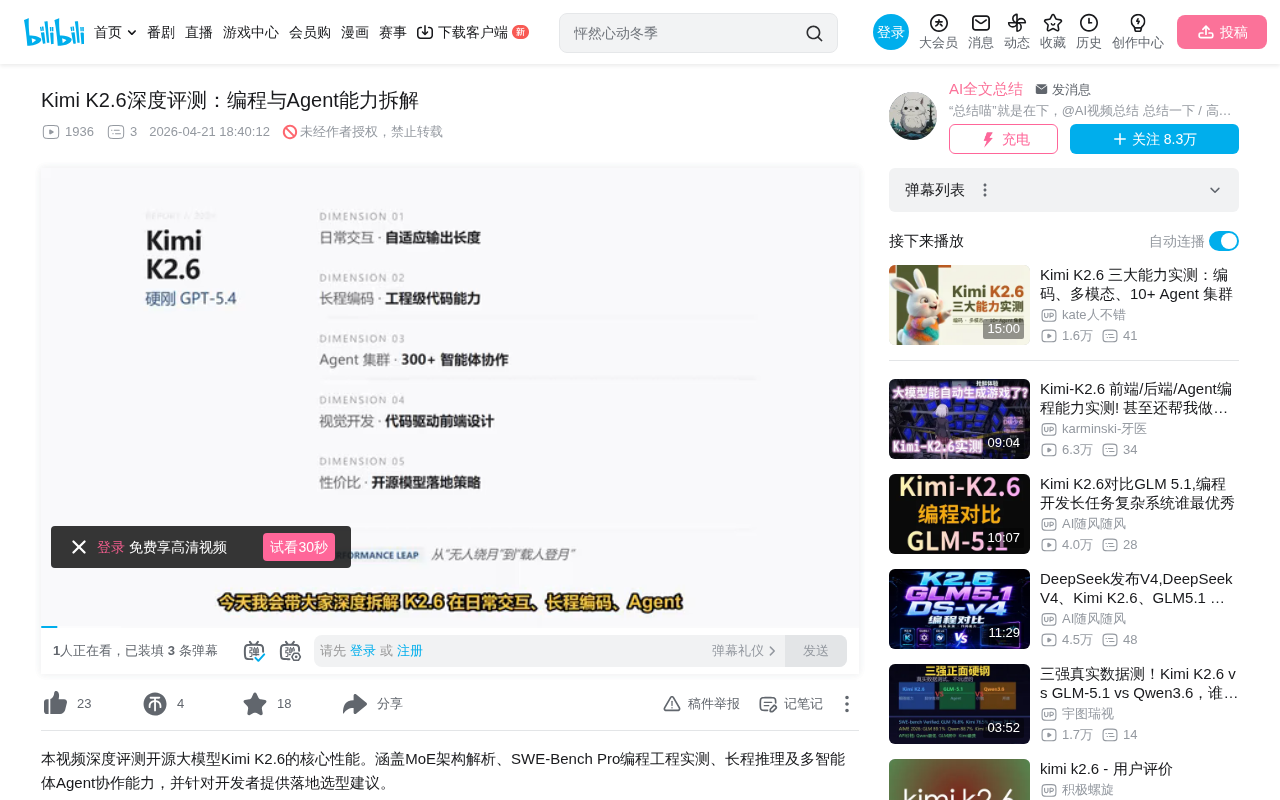
Task: Open 弹幕列表 options dots
Action: tap(985, 190)
